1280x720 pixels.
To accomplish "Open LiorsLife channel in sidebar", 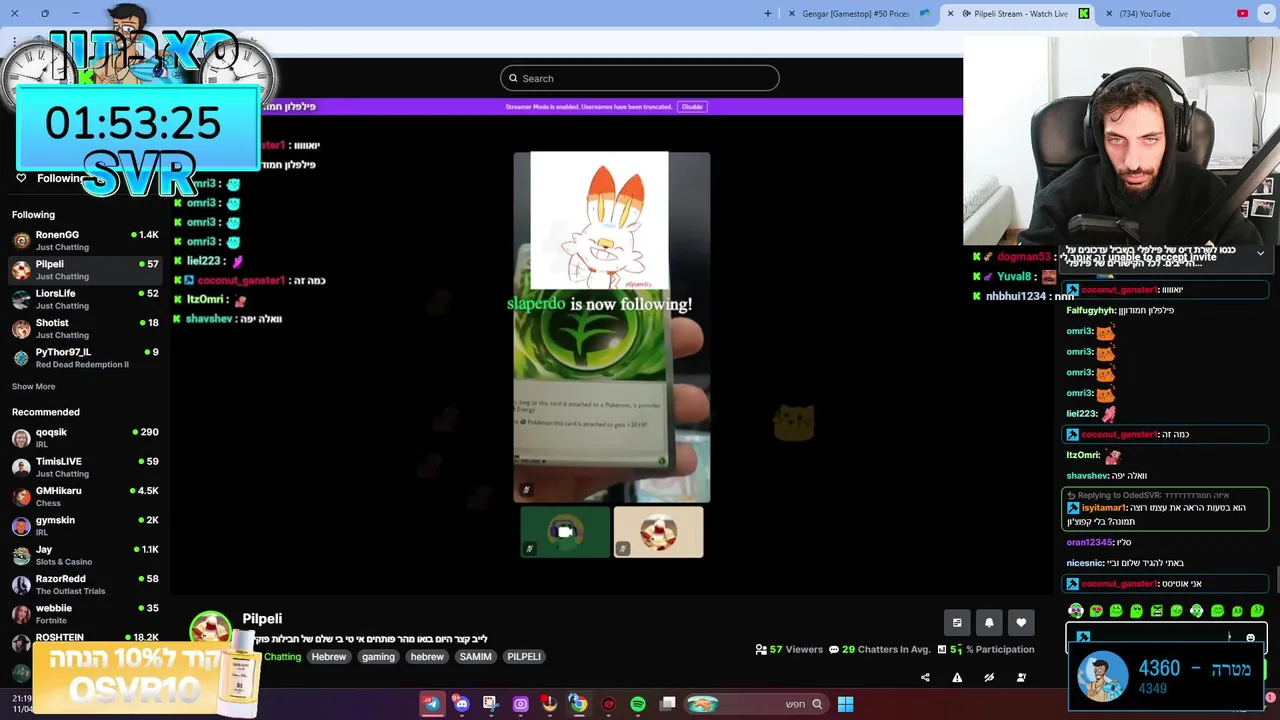I will pos(85,299).
